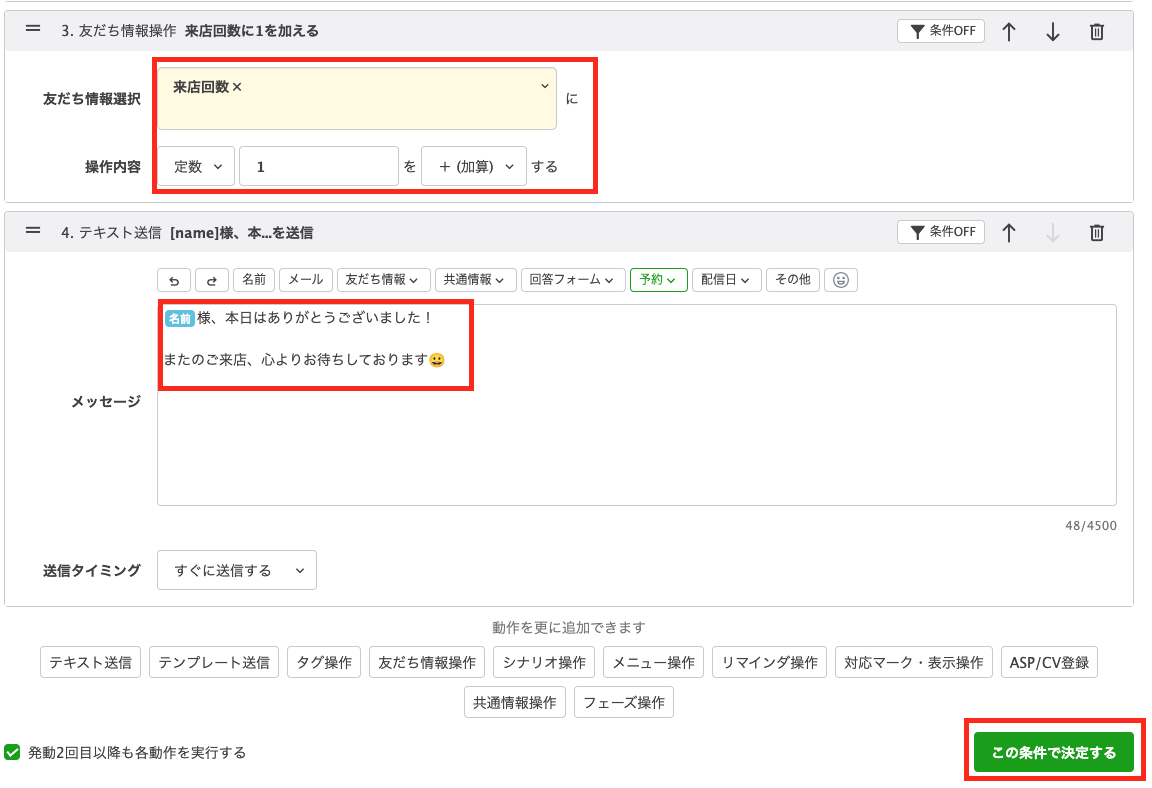The height and width of the screenshot is (788, 1152).
Task: Open the 予約 insertion menu
Action: pyautogui.click(x=658, y=280)
